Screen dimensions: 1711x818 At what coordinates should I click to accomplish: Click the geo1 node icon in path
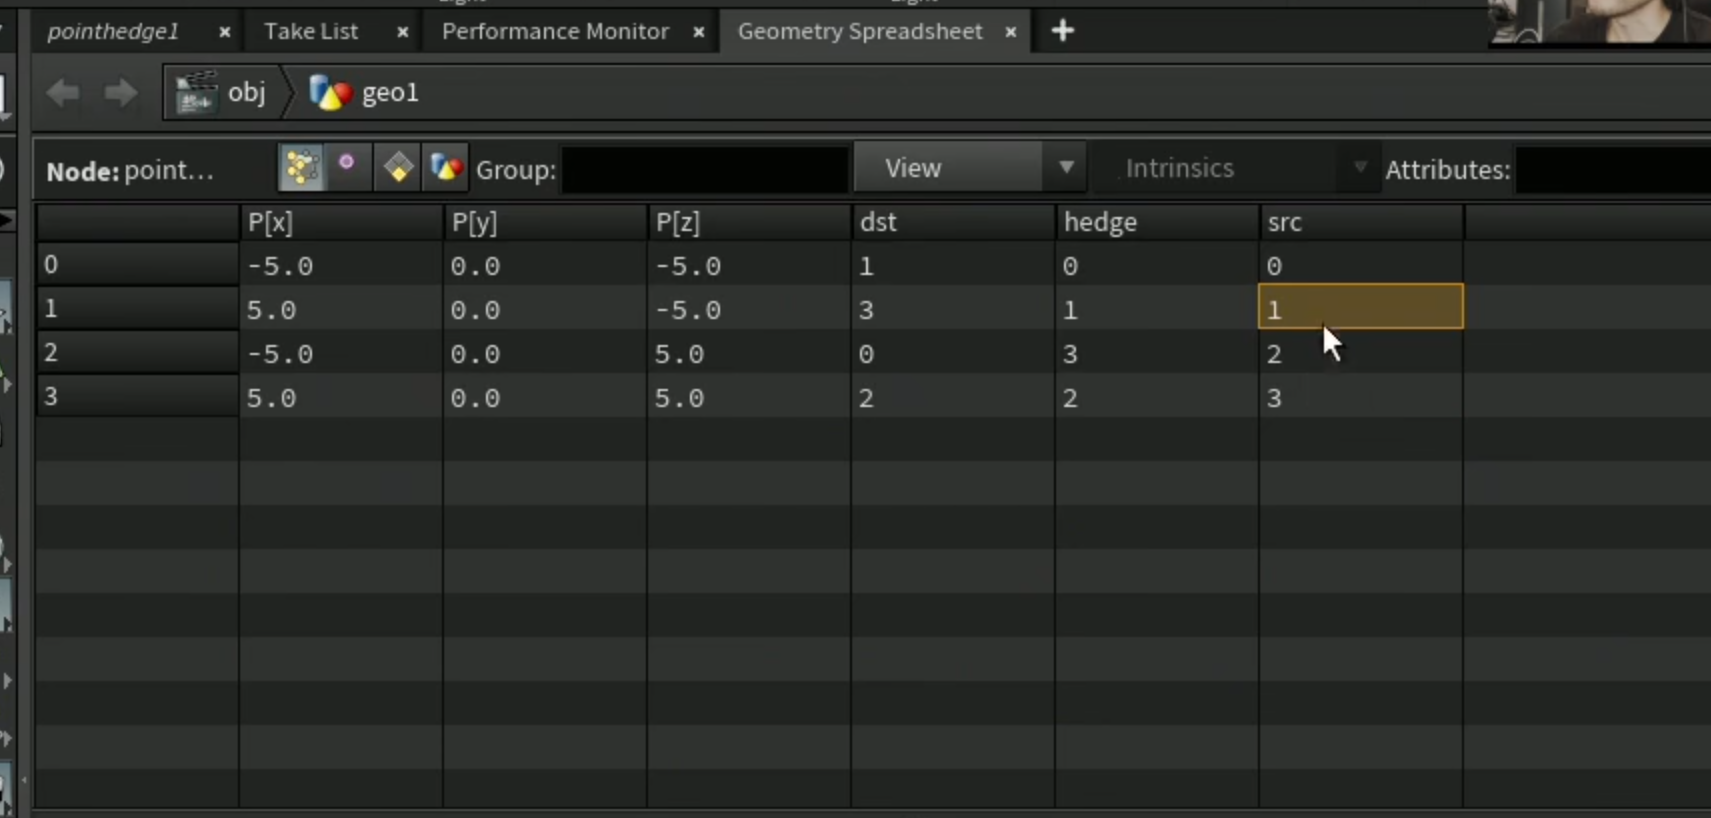click(x=330, y=93)
